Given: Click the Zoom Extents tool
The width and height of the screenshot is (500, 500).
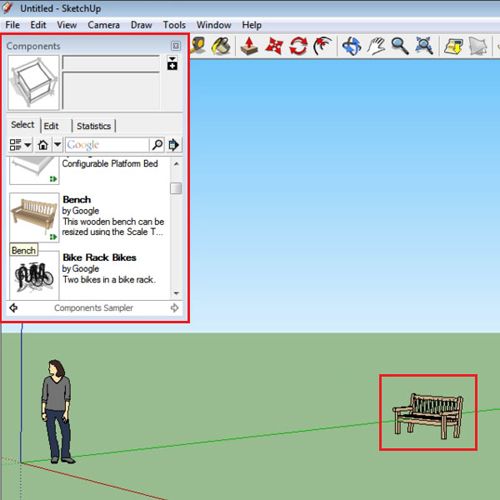Looking at the screenshot, I should click(x=424, y=46).
